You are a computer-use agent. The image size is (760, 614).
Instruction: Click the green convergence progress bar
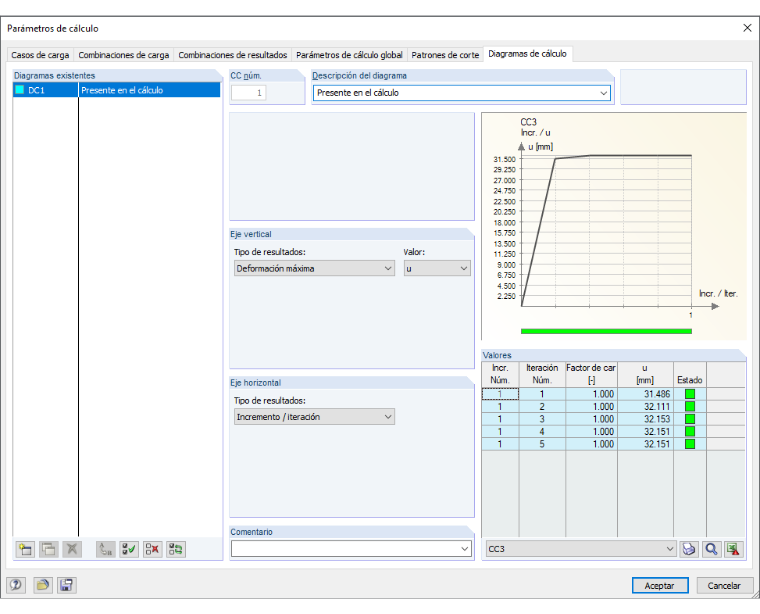[x=606, y=331]
